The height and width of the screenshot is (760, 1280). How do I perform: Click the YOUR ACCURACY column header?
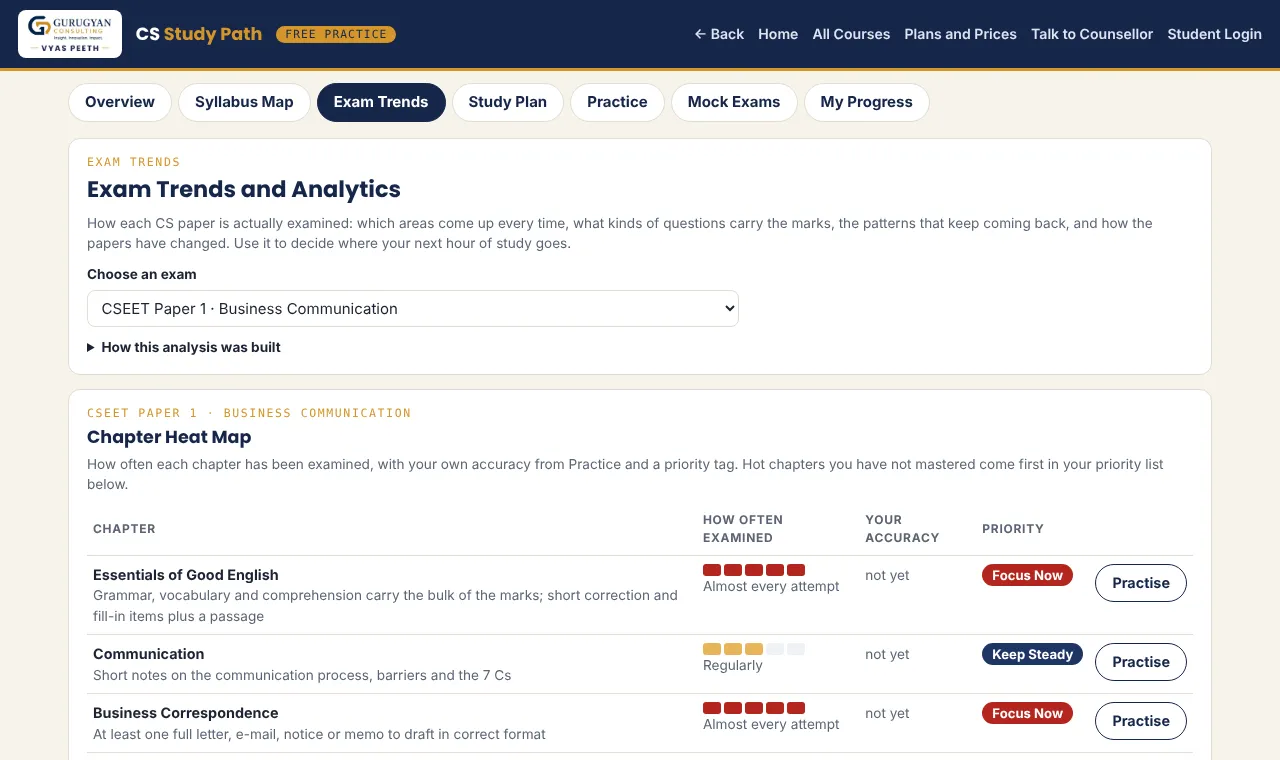click(902, 529)
